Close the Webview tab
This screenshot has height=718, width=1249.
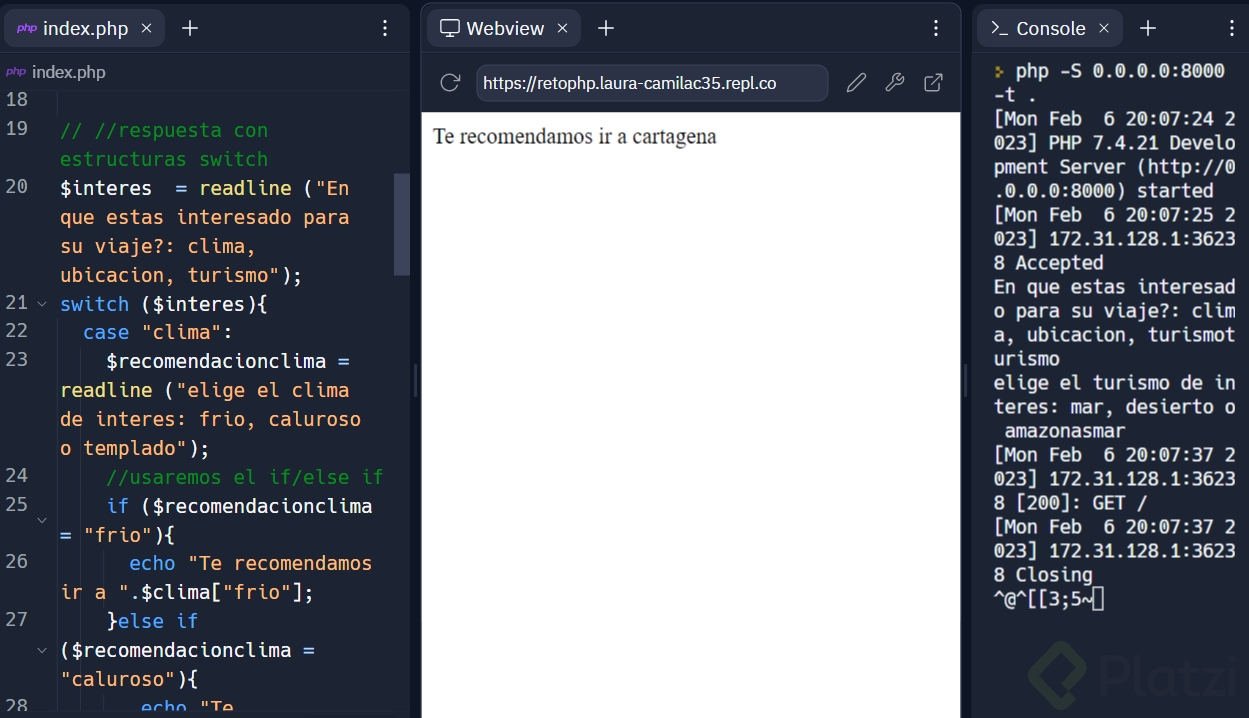tap(562, 28)
